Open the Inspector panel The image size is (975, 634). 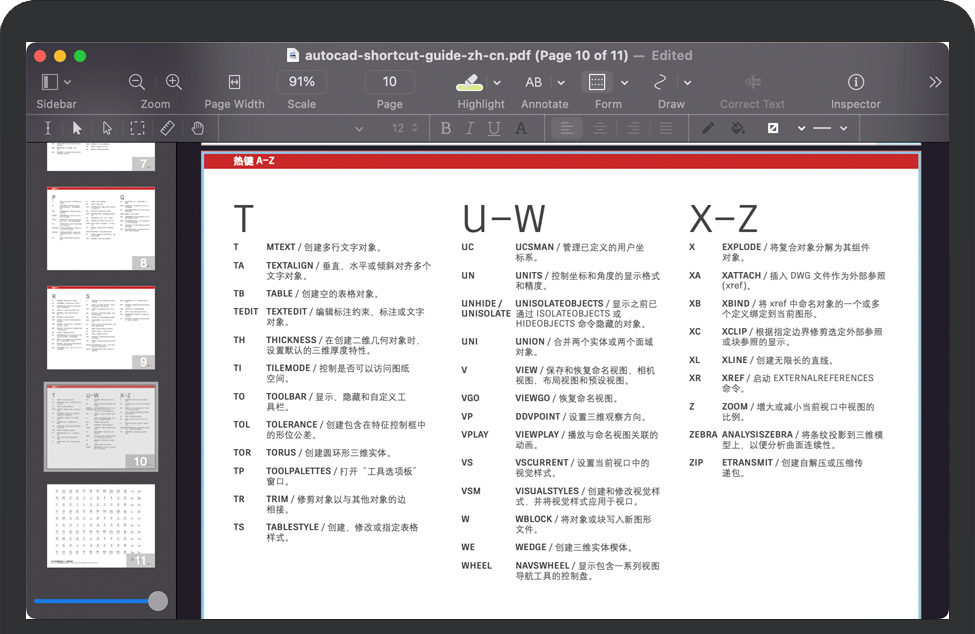[855, 82]
